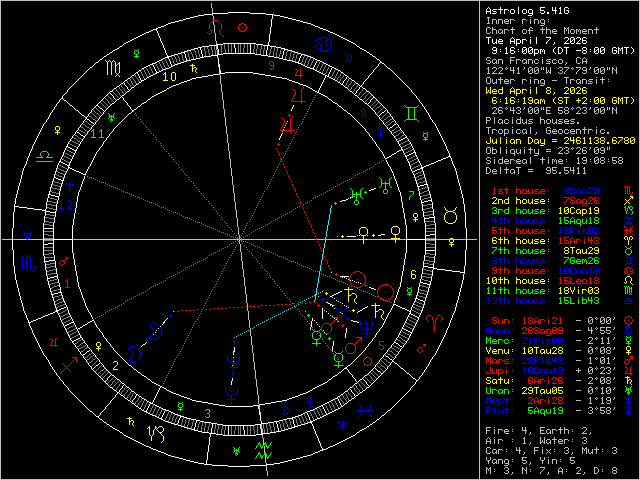Click the blue Cancer glyph on the wheel
The width and height of the screenshot is (640, 480).
[322, 43]
